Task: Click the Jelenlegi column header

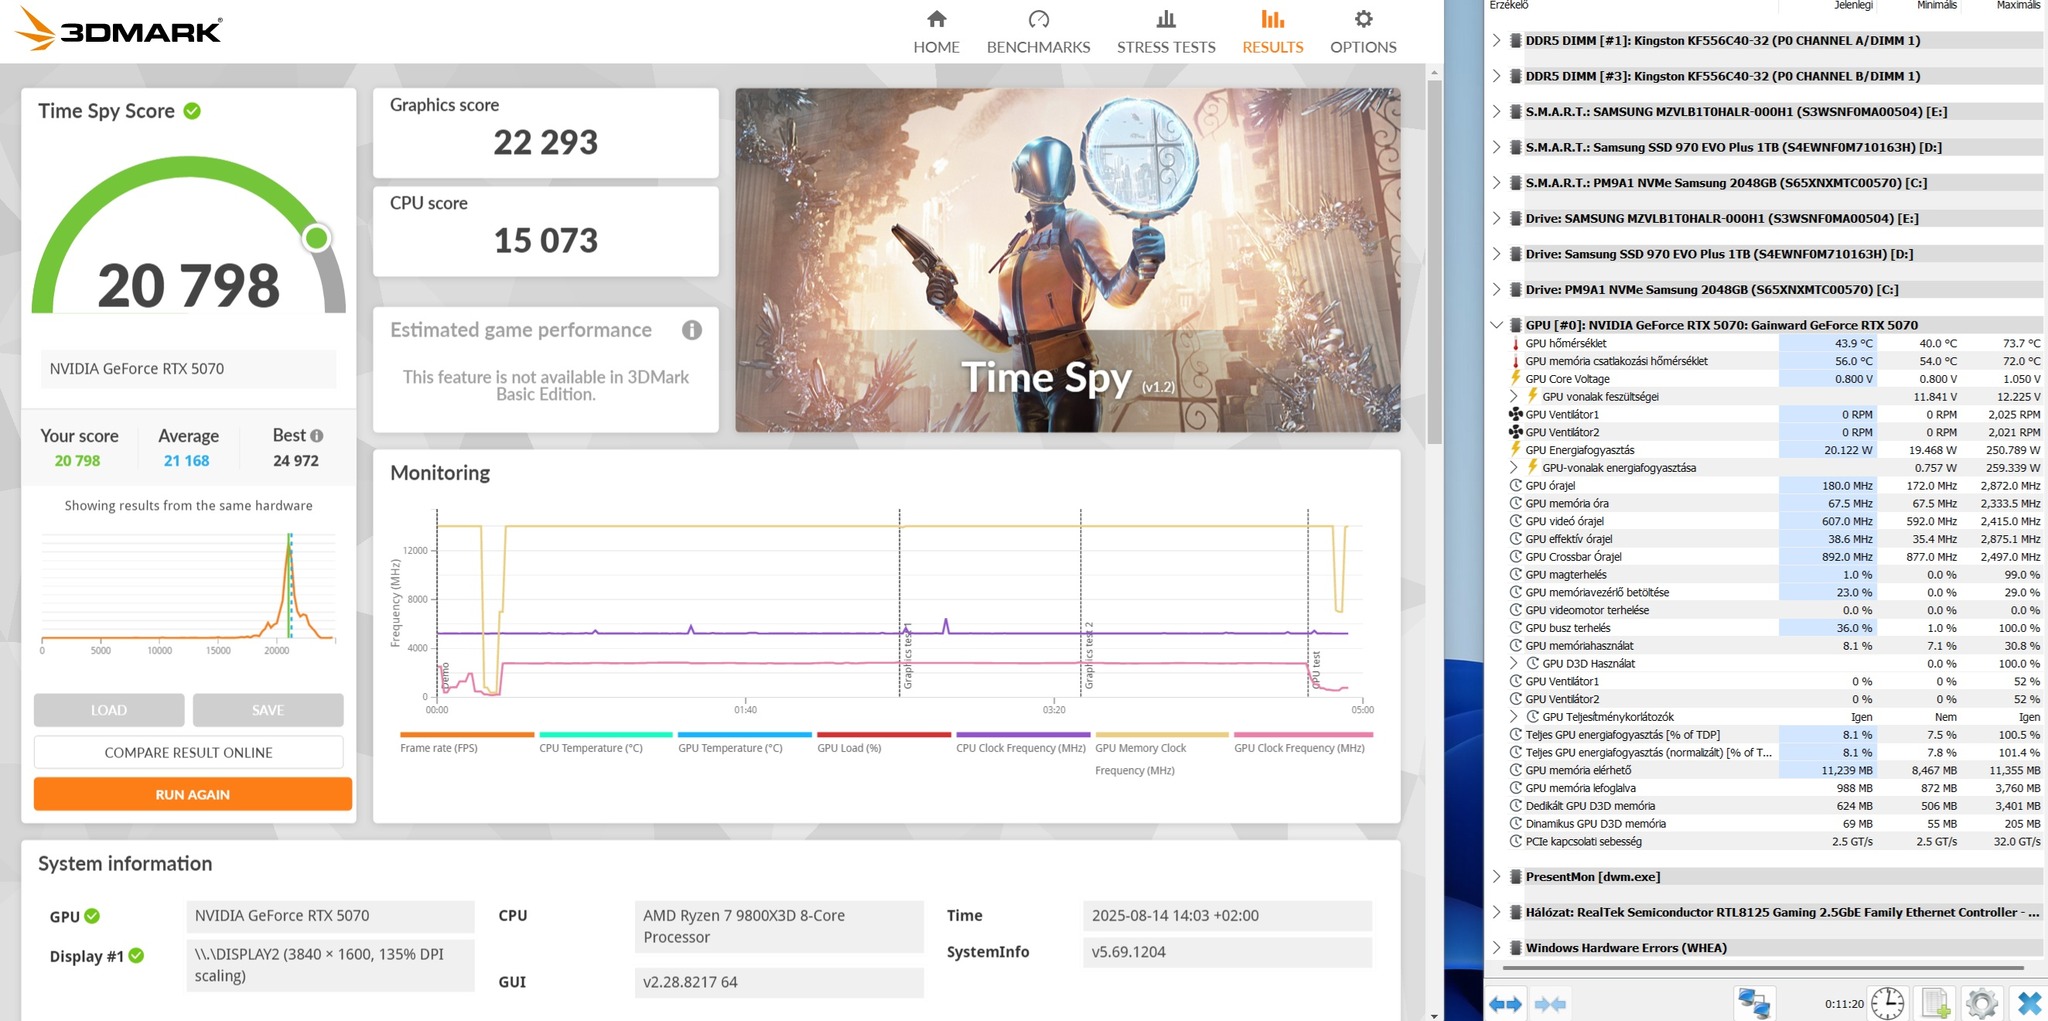Action: [1853, 6]
